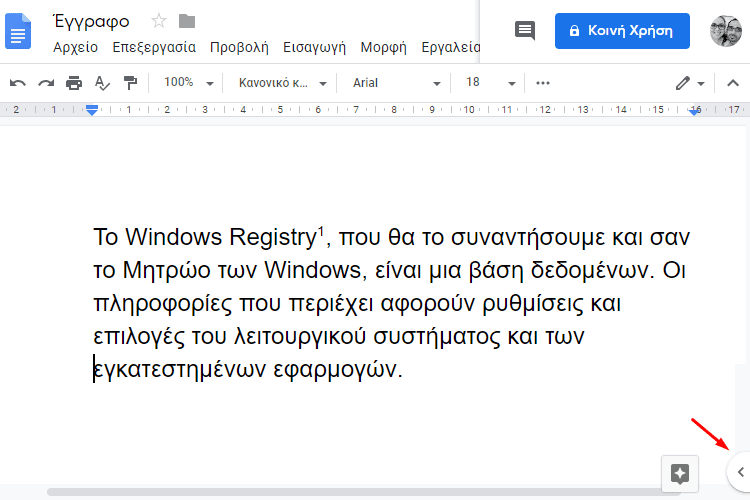The width and height of the screenshot is (750, 500).
Task: Click the word εφαρμογών in the last line
Action: (335, 370)
